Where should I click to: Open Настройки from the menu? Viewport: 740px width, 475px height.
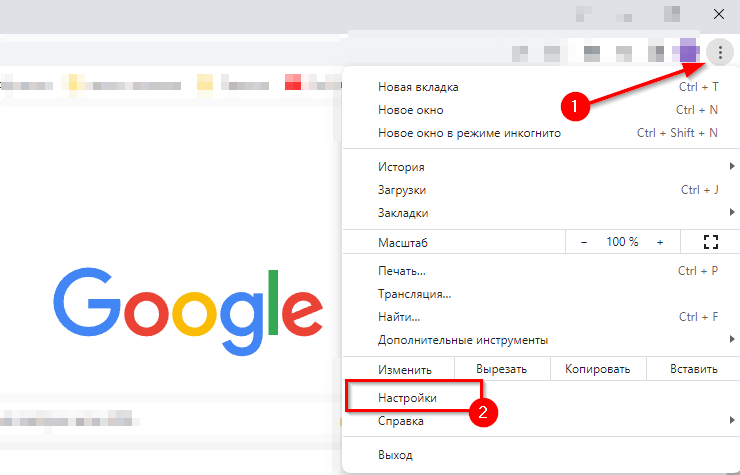408,398
